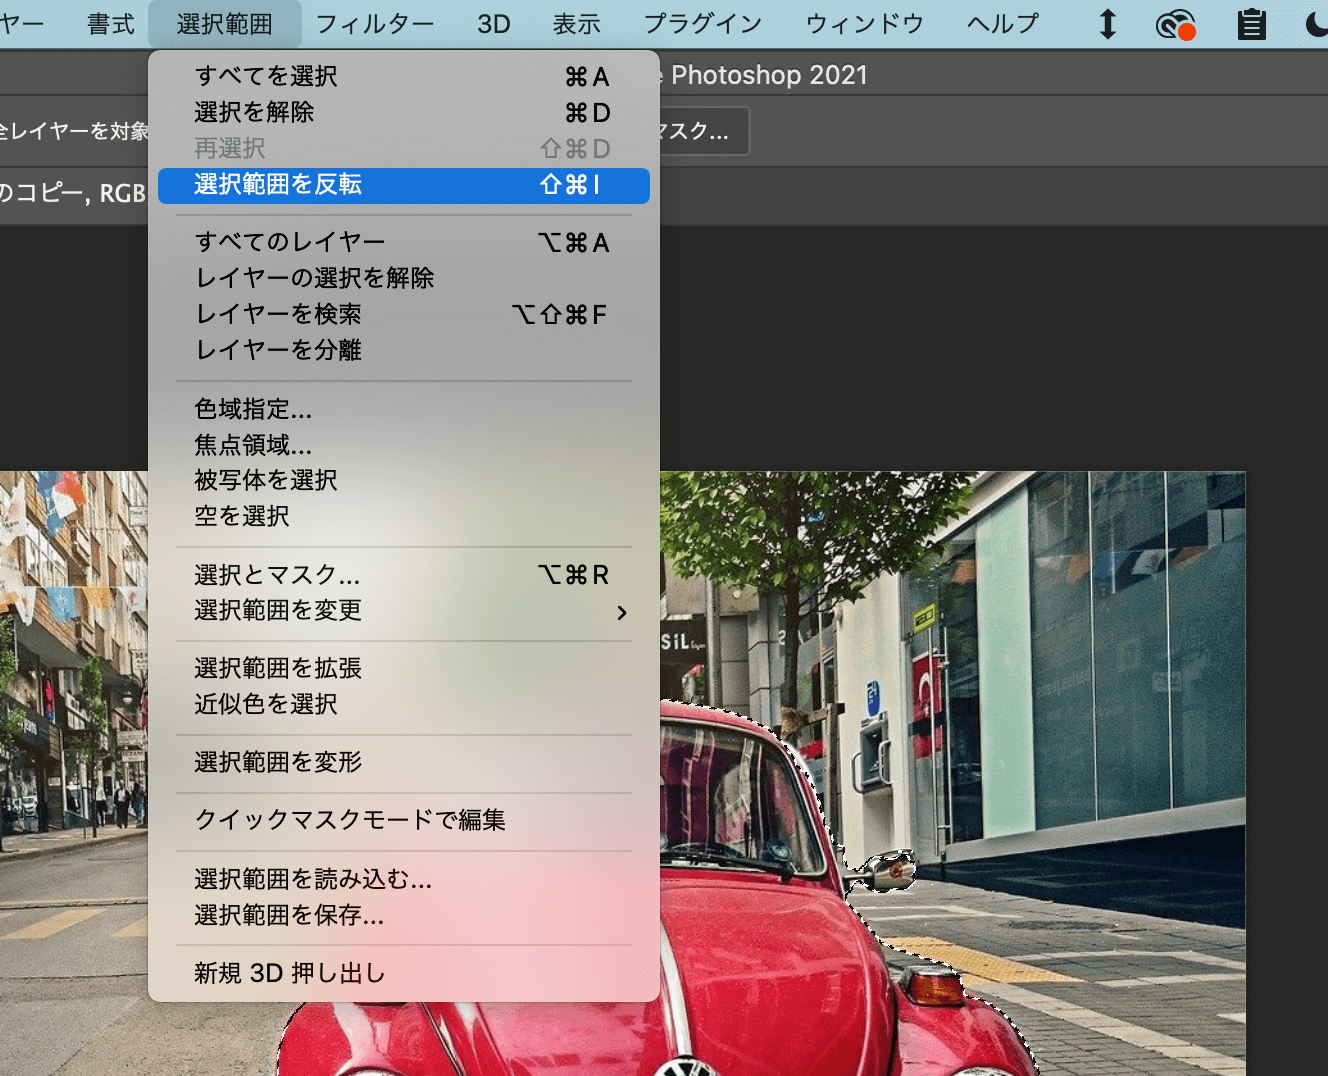Viewport: 1328px width, 1076px height.
Task: Choose クイックマスクモードで編集 entry
Action: click(404, 820)
